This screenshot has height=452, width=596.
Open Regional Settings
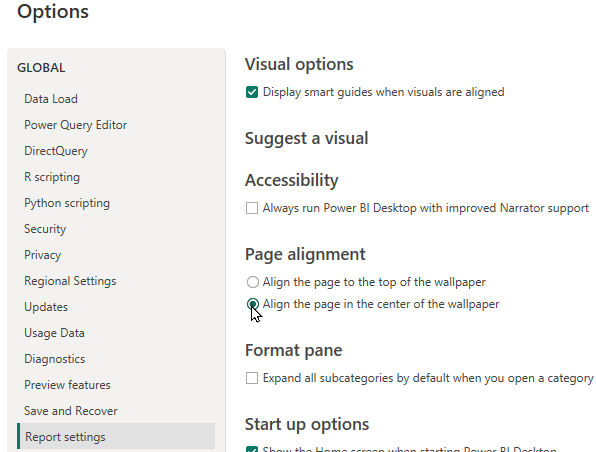(70, 281)
